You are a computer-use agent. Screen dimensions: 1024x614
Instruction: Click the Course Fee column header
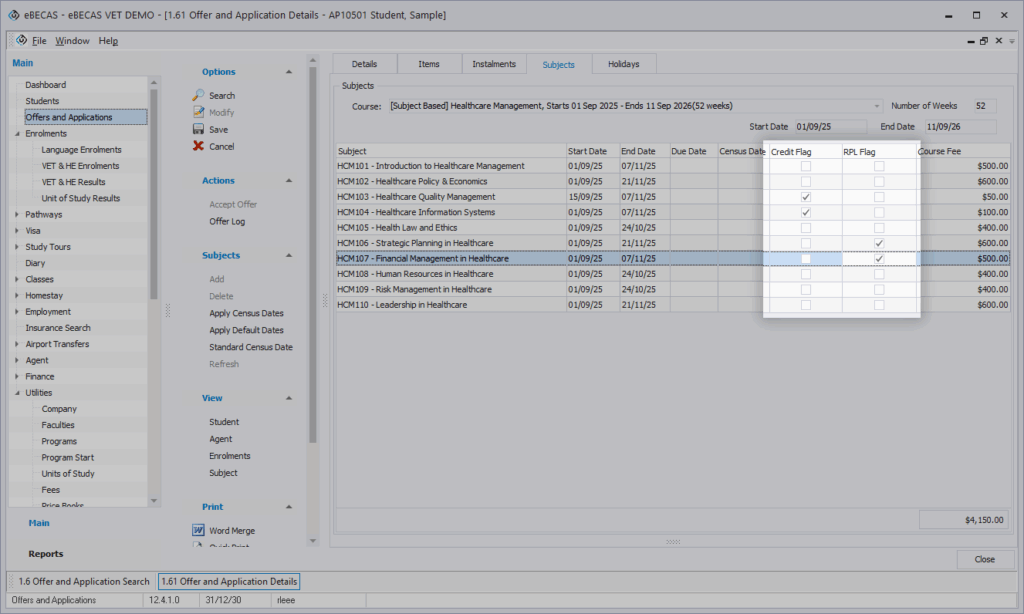click(x=963, y=151)
